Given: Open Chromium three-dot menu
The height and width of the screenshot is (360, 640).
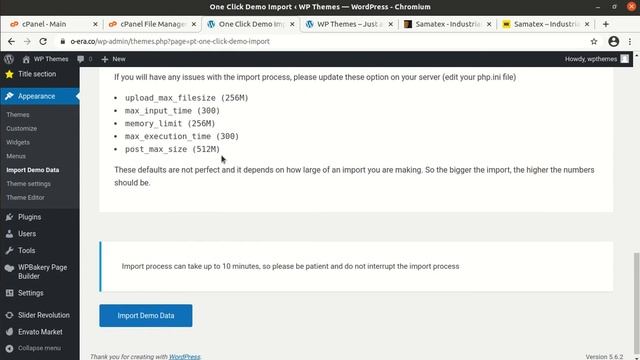Looking at the screenshot, I should click(630, 41).
